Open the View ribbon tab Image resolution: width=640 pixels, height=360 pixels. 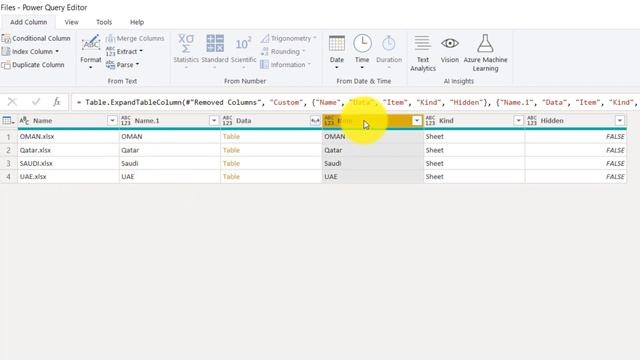(x=71, y=22)
